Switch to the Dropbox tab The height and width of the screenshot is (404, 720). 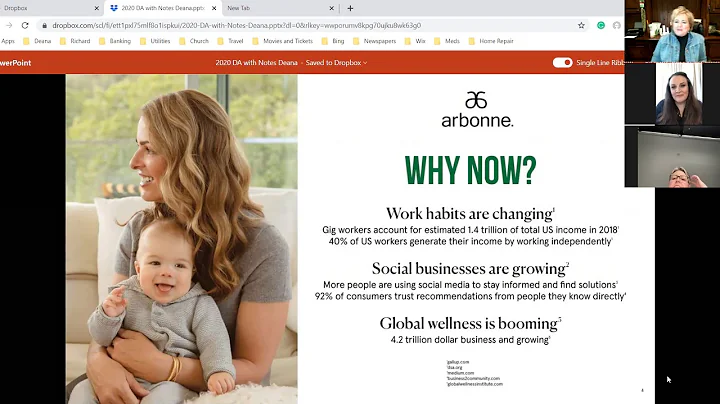51,8
